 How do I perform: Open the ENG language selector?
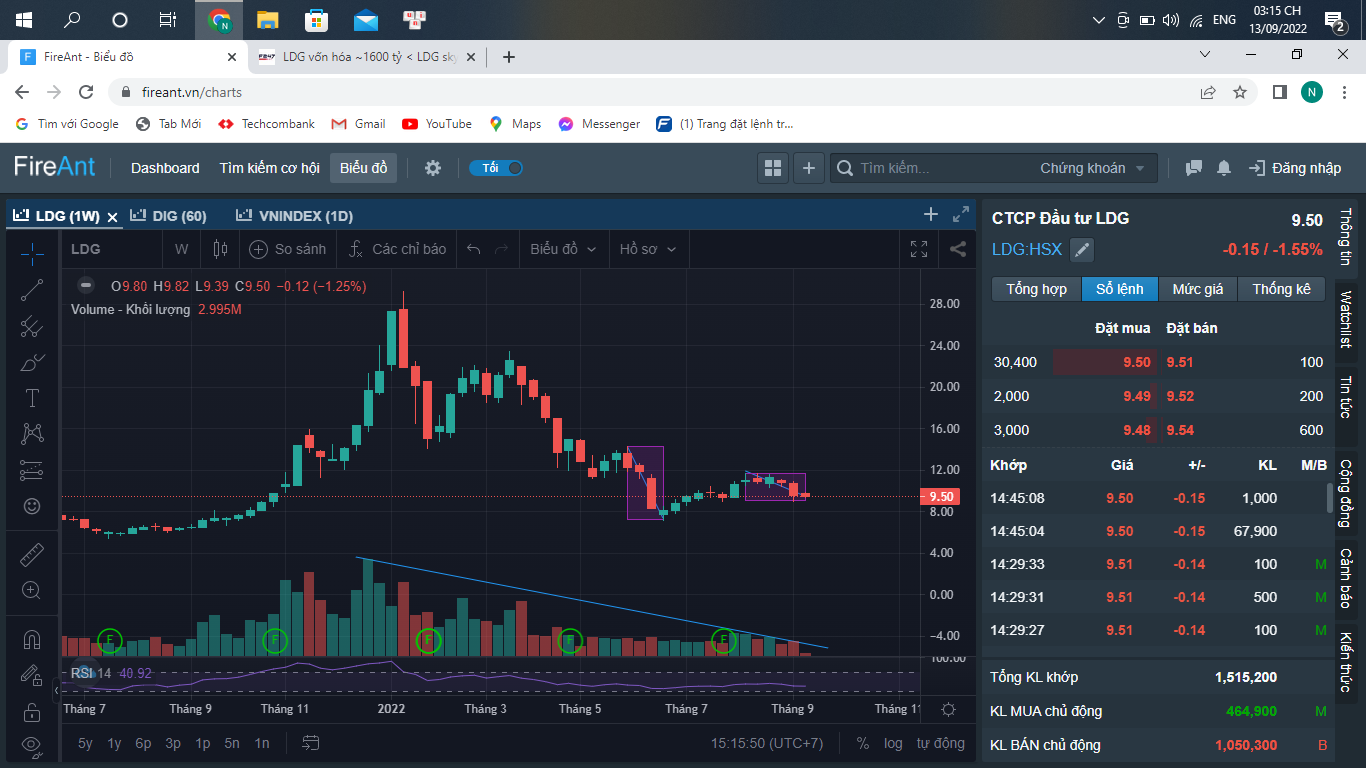point(1224,20)
